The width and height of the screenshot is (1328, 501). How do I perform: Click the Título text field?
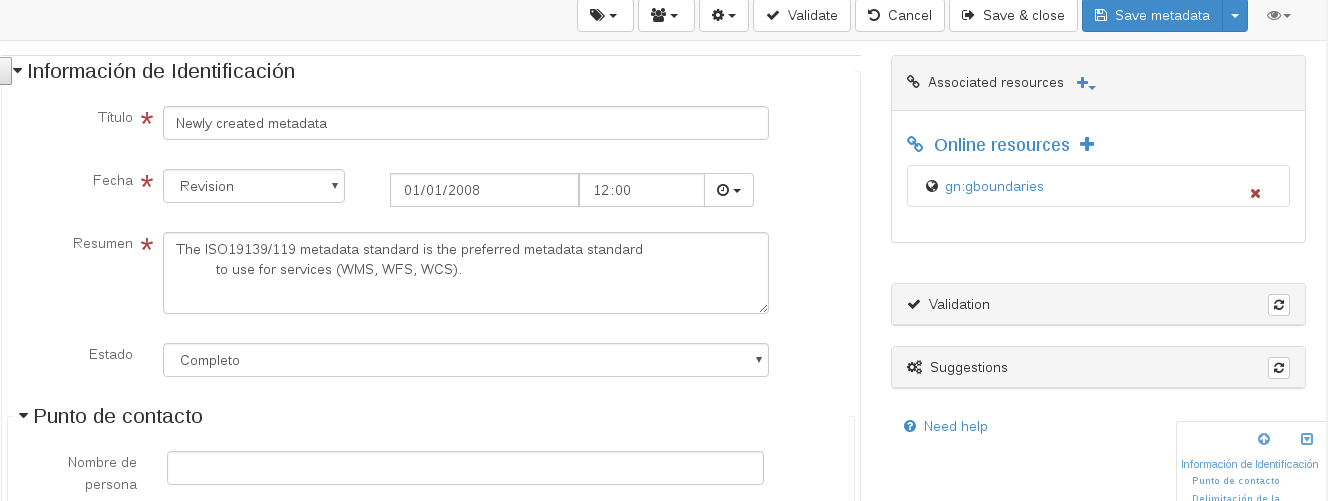pyautogui.click(x=465, y=123)
